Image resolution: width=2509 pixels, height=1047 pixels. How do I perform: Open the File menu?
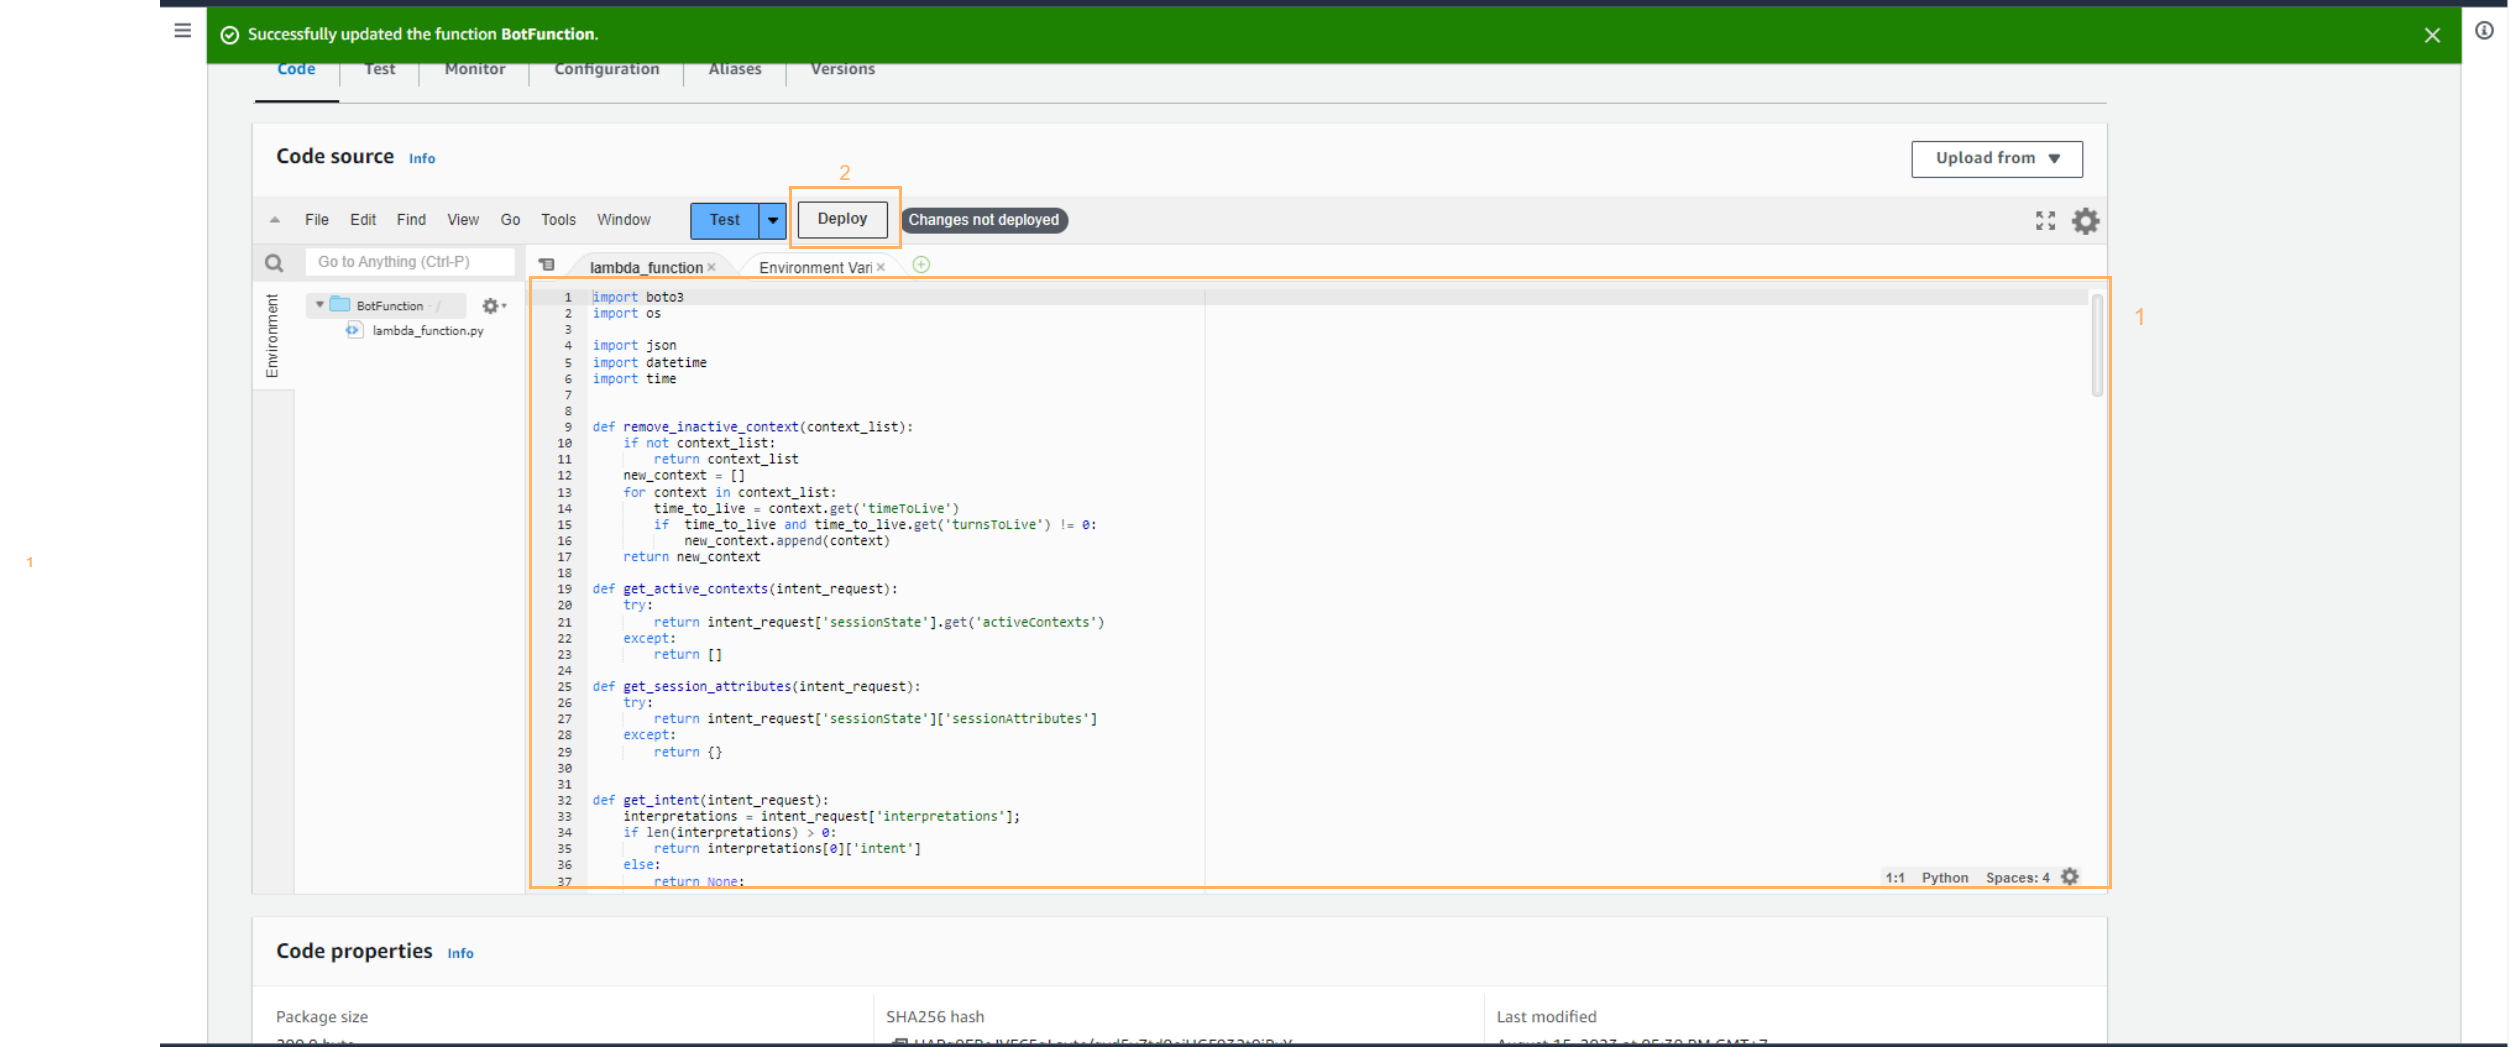pyautogui.click(x=316, y=220)
